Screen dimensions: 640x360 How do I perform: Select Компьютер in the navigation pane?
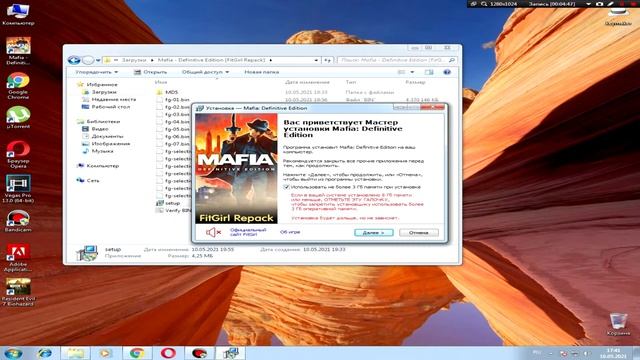tap(98, 166)
